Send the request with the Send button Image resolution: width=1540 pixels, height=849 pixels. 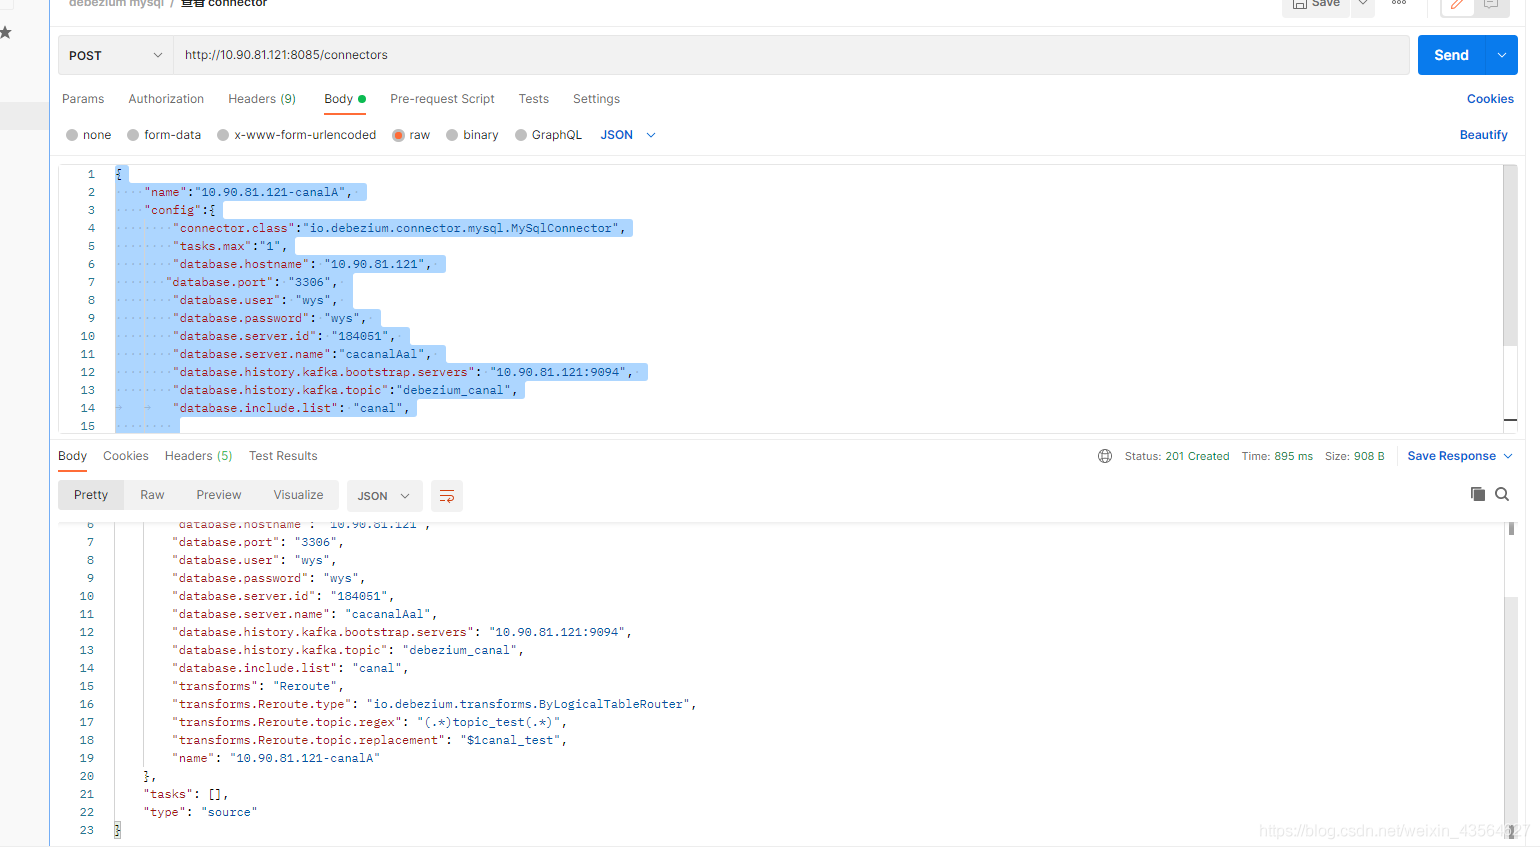(x=1452, y=55)
